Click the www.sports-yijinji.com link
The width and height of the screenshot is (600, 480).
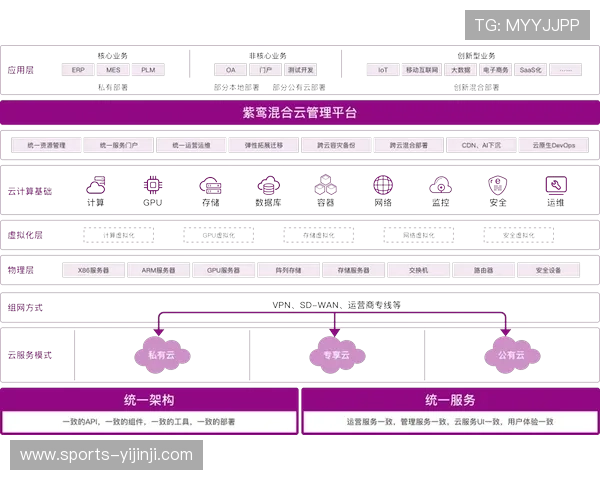tap(106, 455)
